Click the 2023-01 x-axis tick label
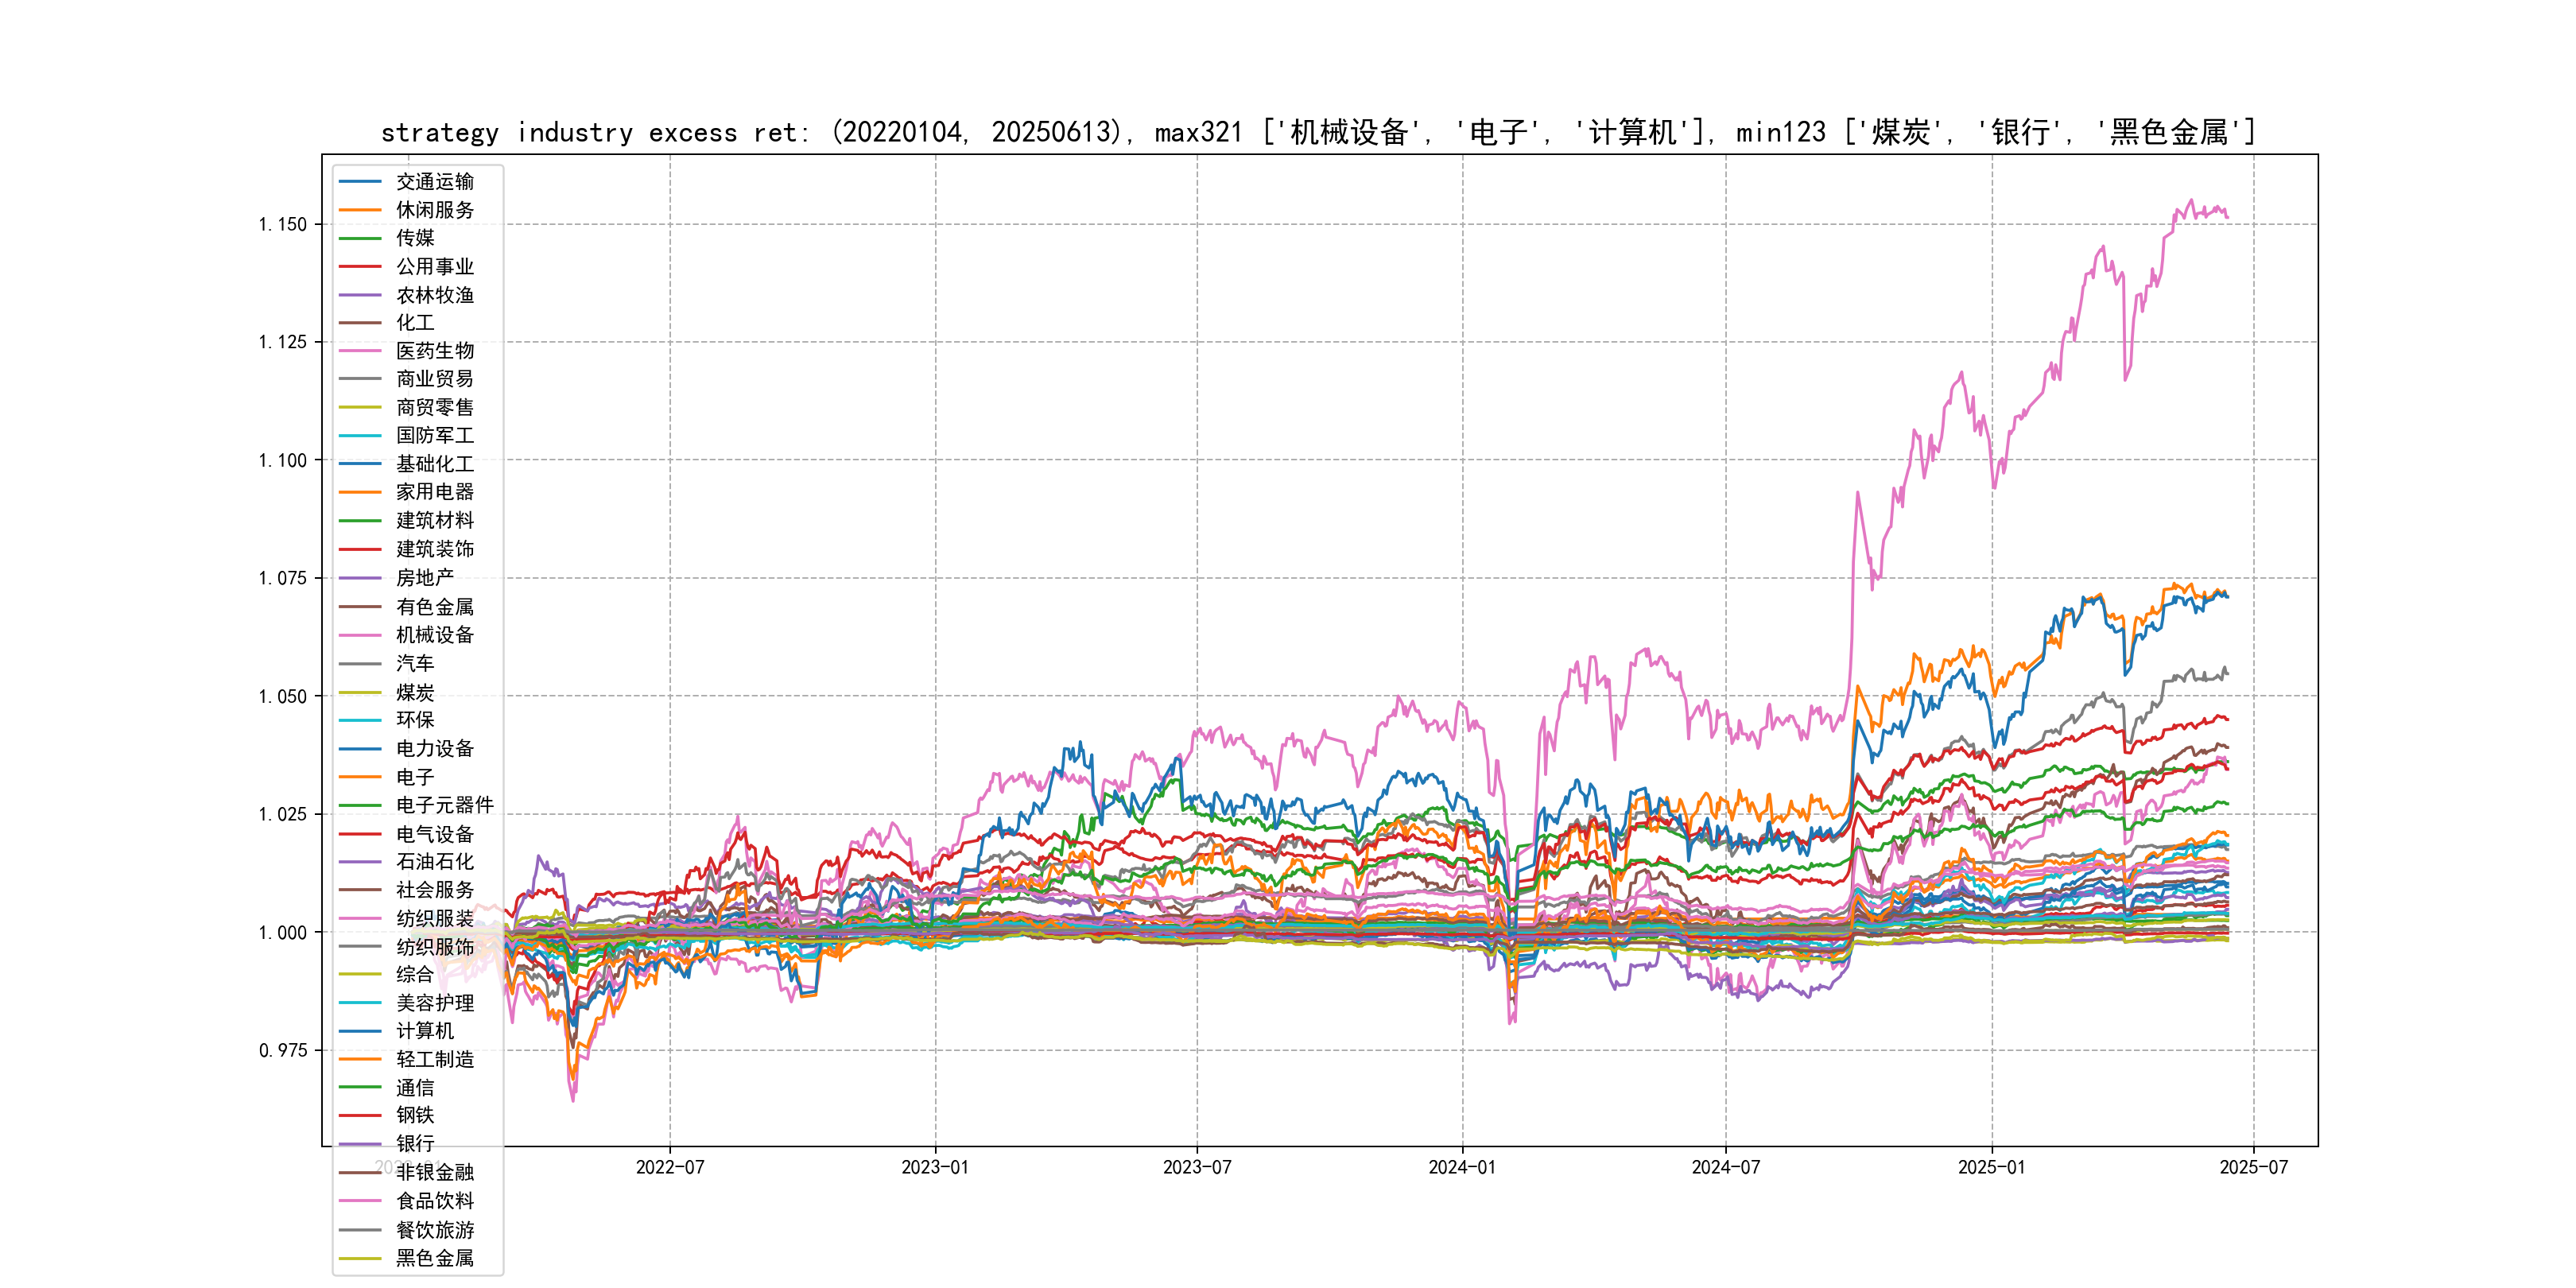This screenshot has height=1288, width=2576. tap(934, 1167)
